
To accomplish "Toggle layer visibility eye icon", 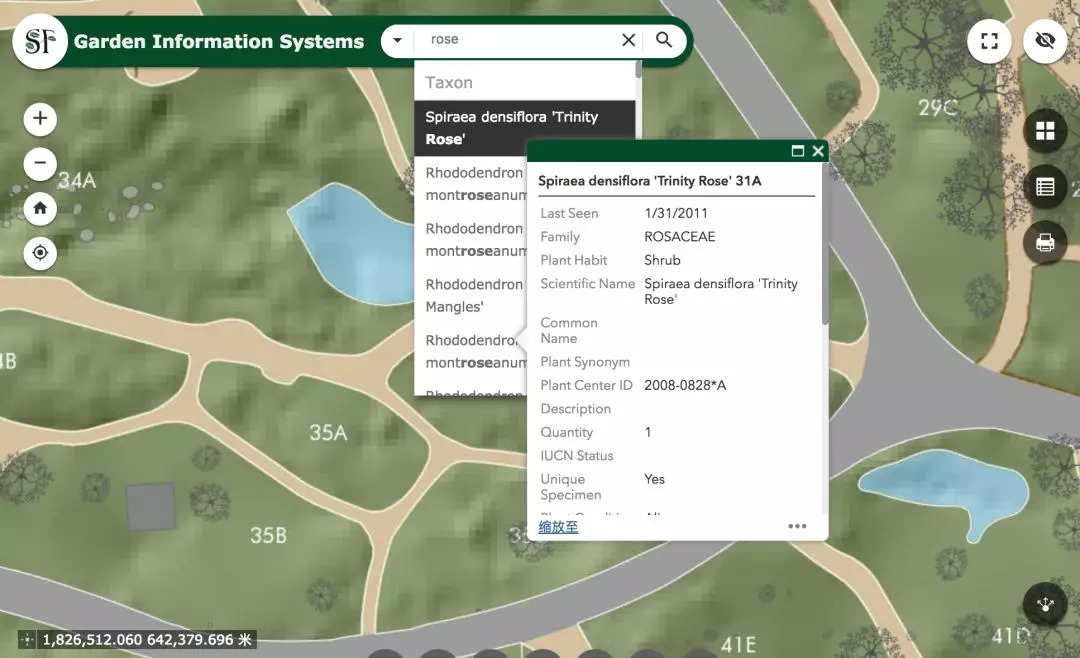I will pyautogui.click(x=1045, y=41).
